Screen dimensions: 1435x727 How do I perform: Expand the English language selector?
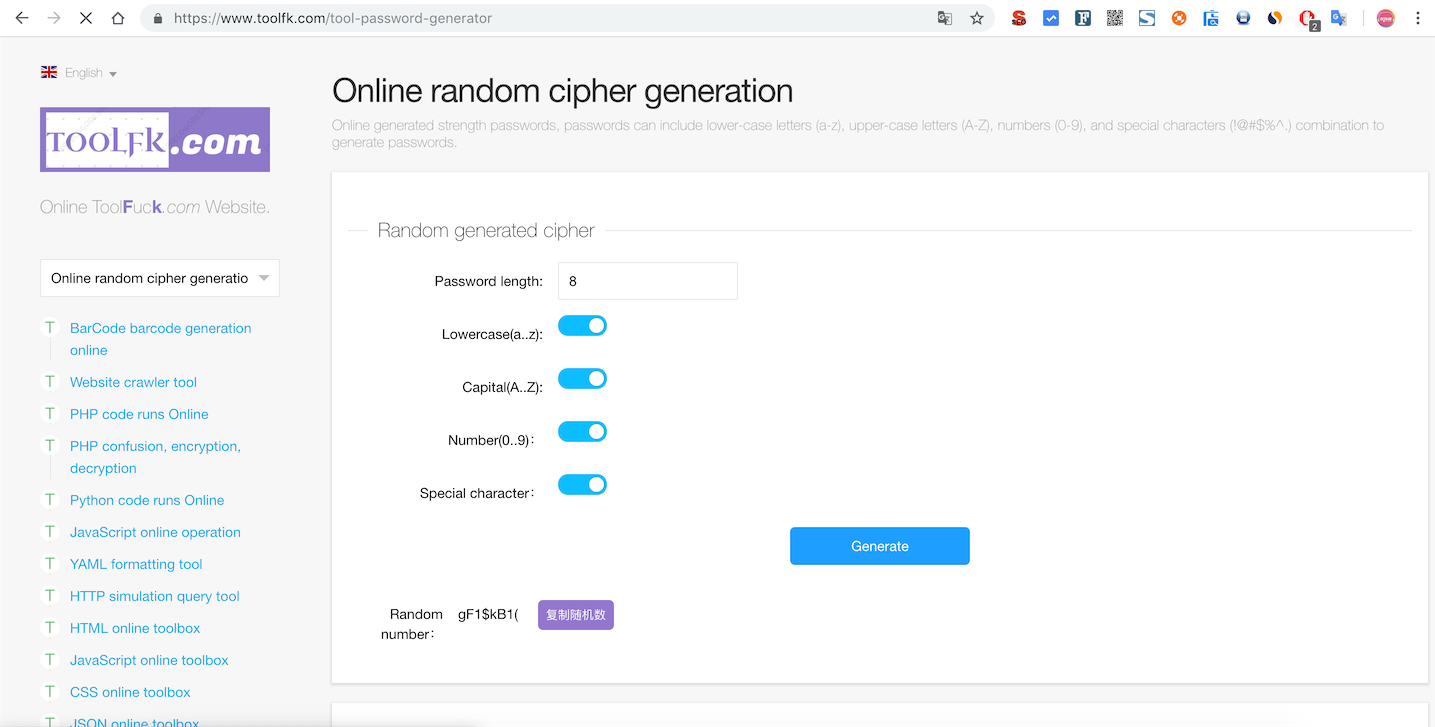click(79, 72)
